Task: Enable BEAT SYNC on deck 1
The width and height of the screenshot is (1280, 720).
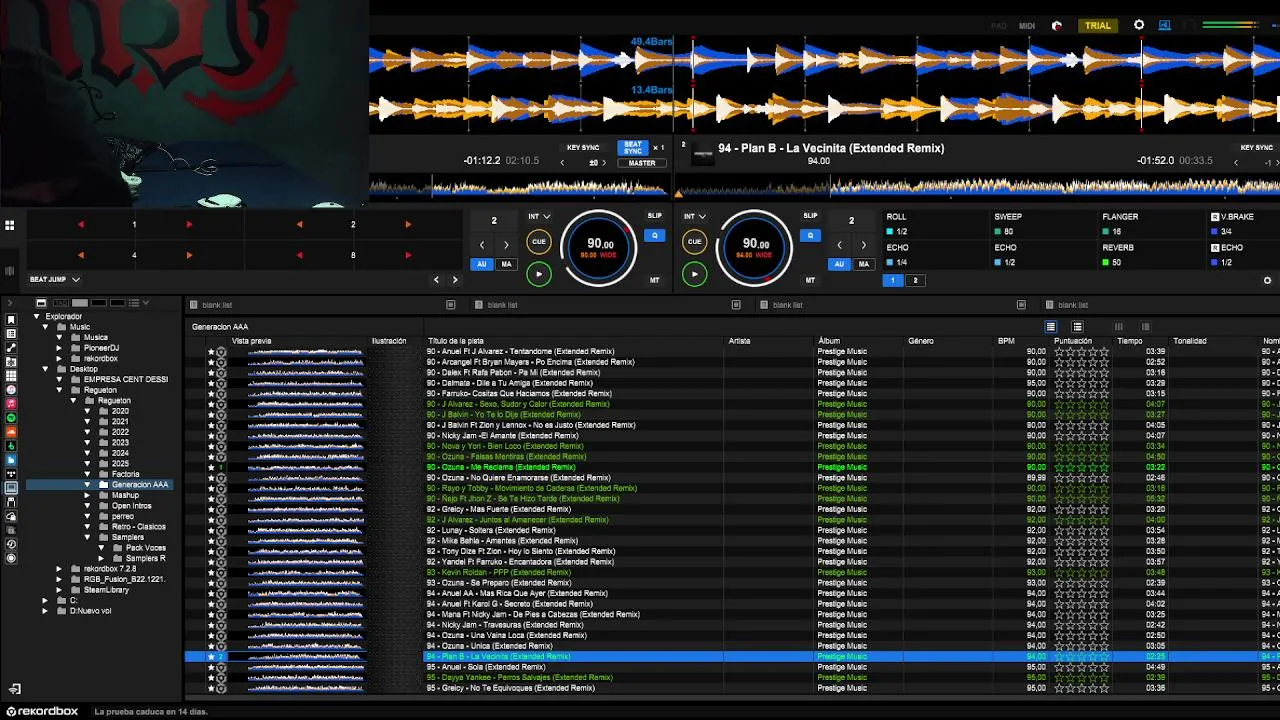Action: point(633,148)
